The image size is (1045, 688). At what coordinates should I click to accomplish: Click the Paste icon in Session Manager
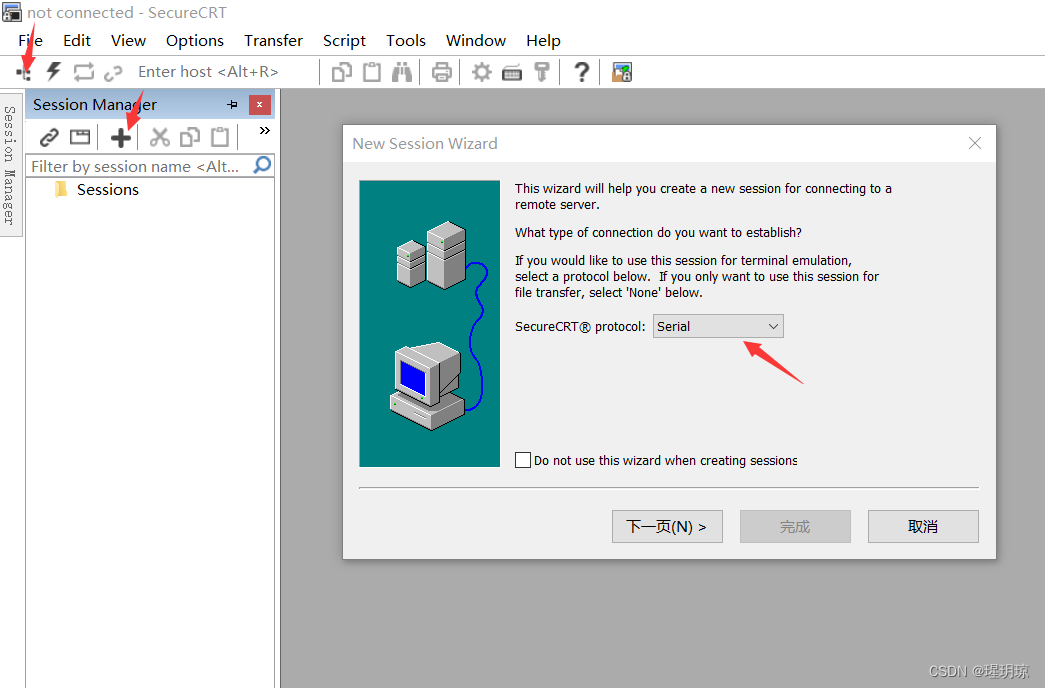point(220,137)
